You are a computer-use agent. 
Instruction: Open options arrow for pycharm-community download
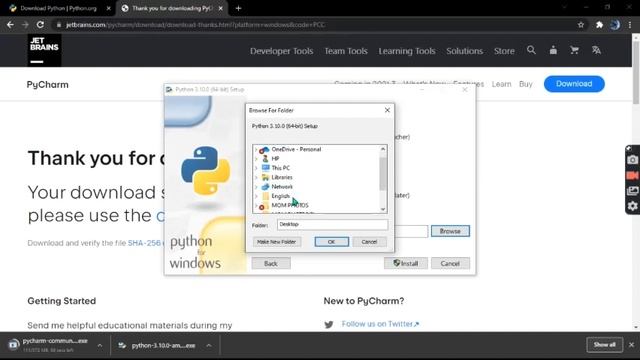point(100,345)
